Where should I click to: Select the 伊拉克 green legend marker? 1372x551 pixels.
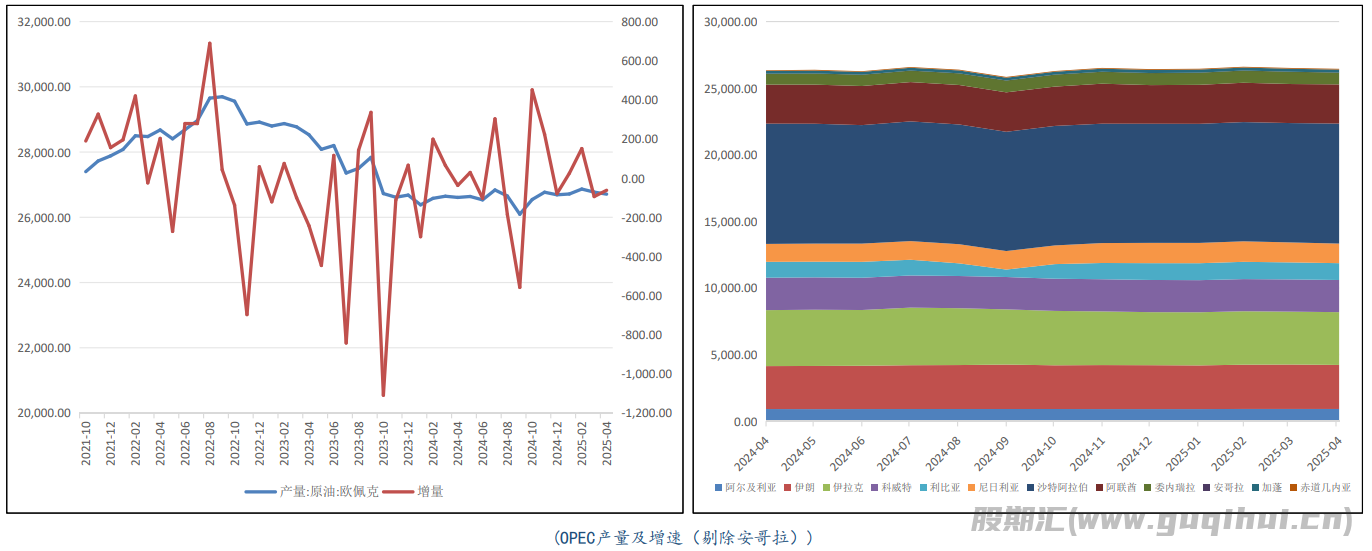tap(825, 488)
